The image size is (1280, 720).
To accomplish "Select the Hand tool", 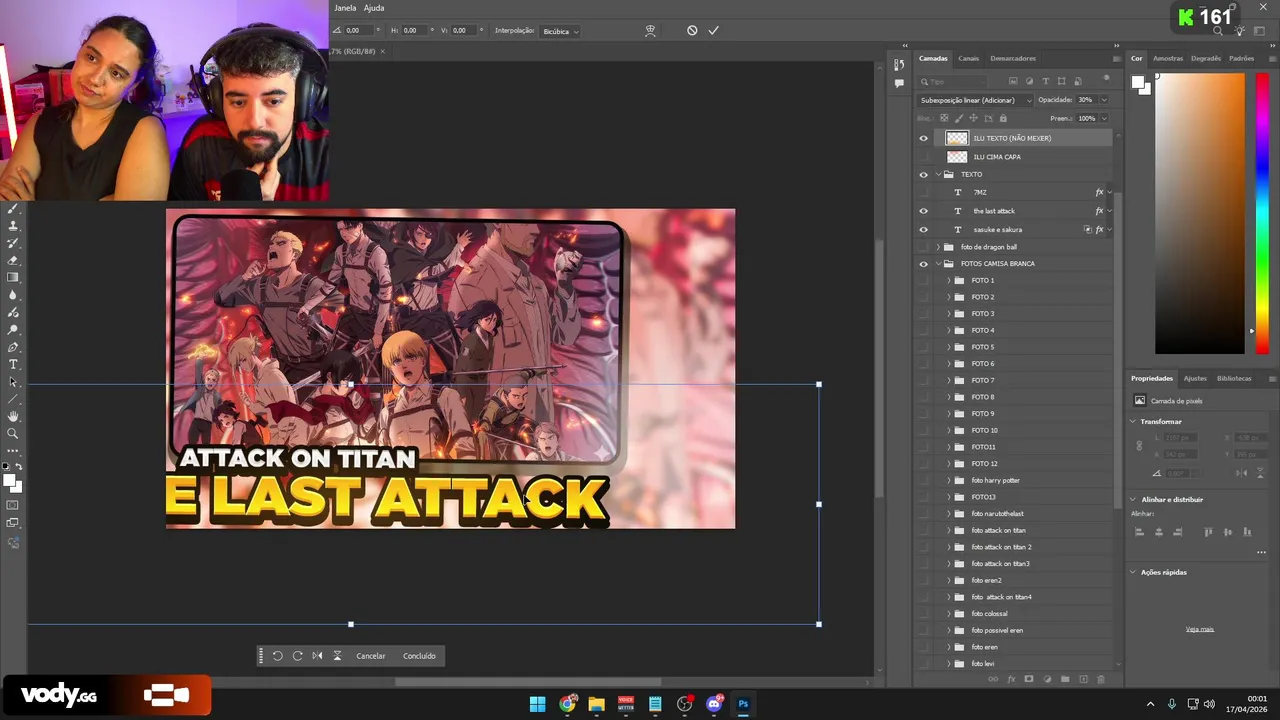I will pos(13,416).
